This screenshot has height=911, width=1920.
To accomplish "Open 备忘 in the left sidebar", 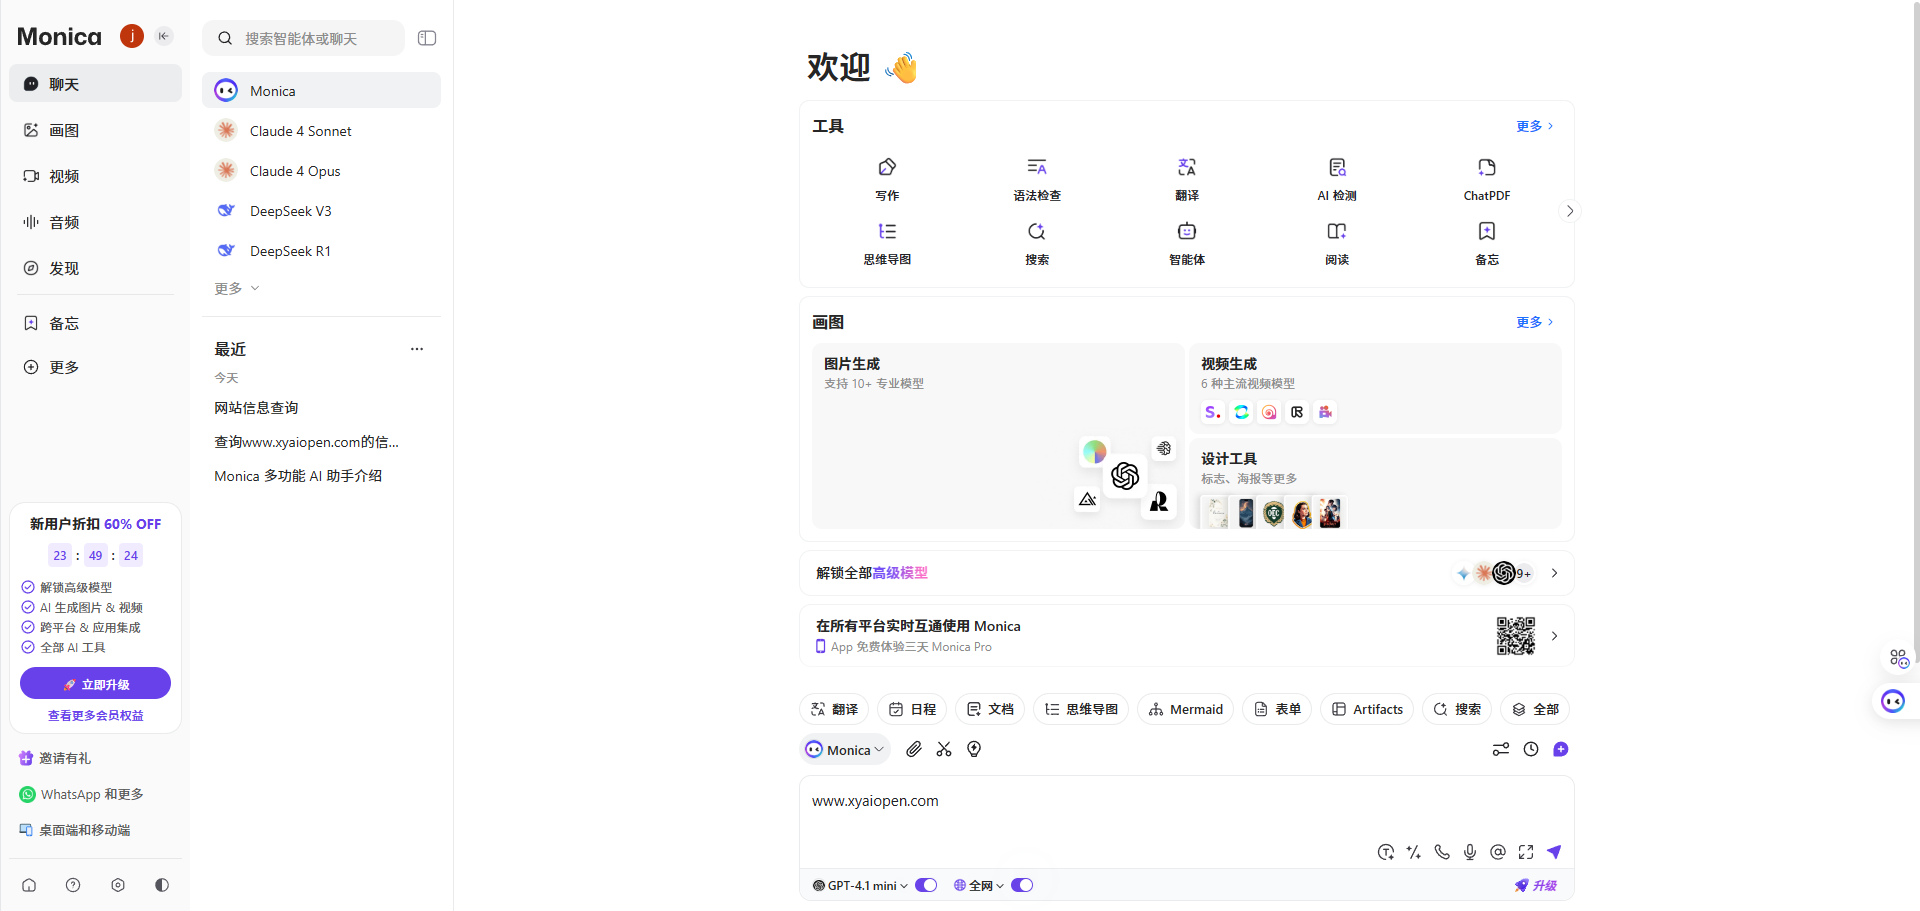I will (96, 323).
